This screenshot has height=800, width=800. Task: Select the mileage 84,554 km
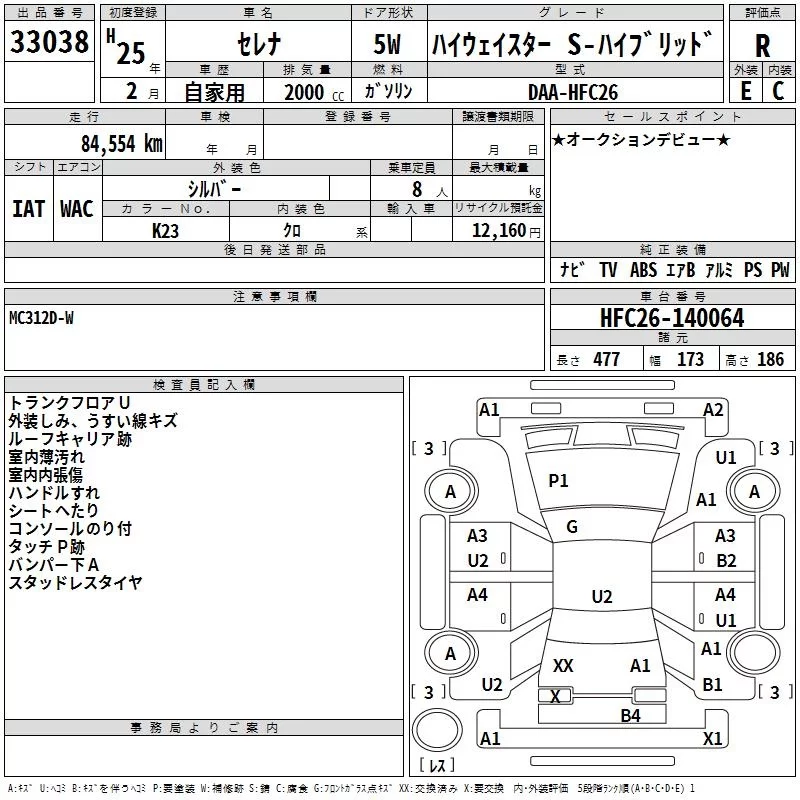(x=121, y=144)
